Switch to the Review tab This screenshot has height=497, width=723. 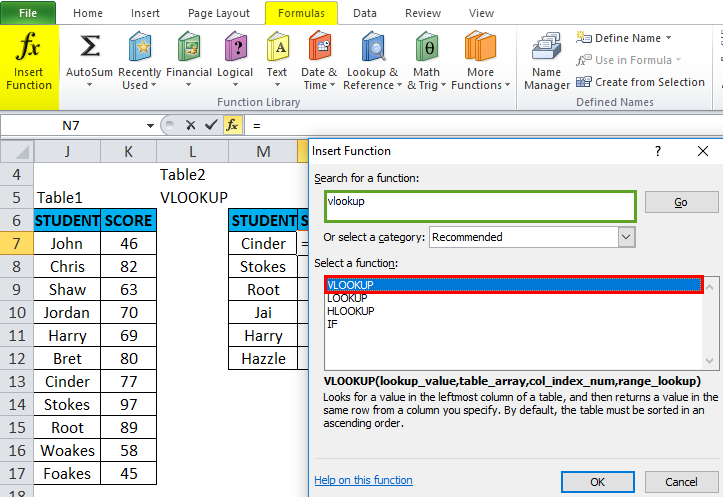[x=423, y=13]
